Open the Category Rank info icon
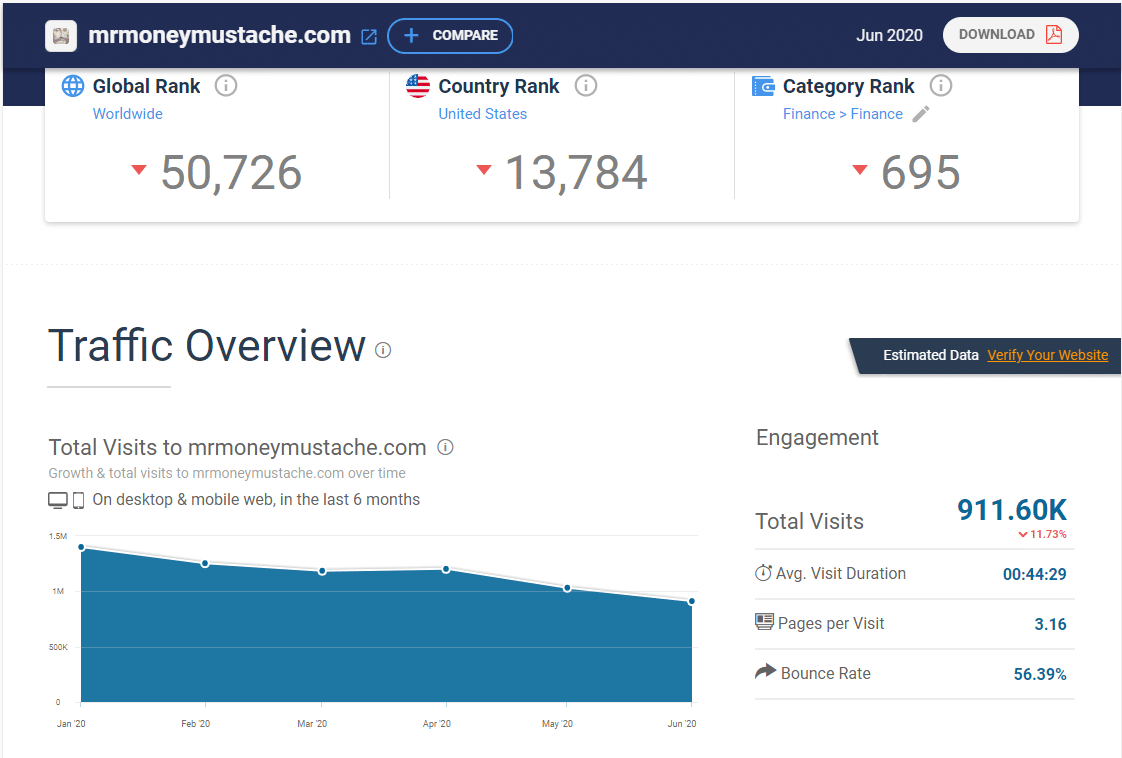 (x=941, y=86)
